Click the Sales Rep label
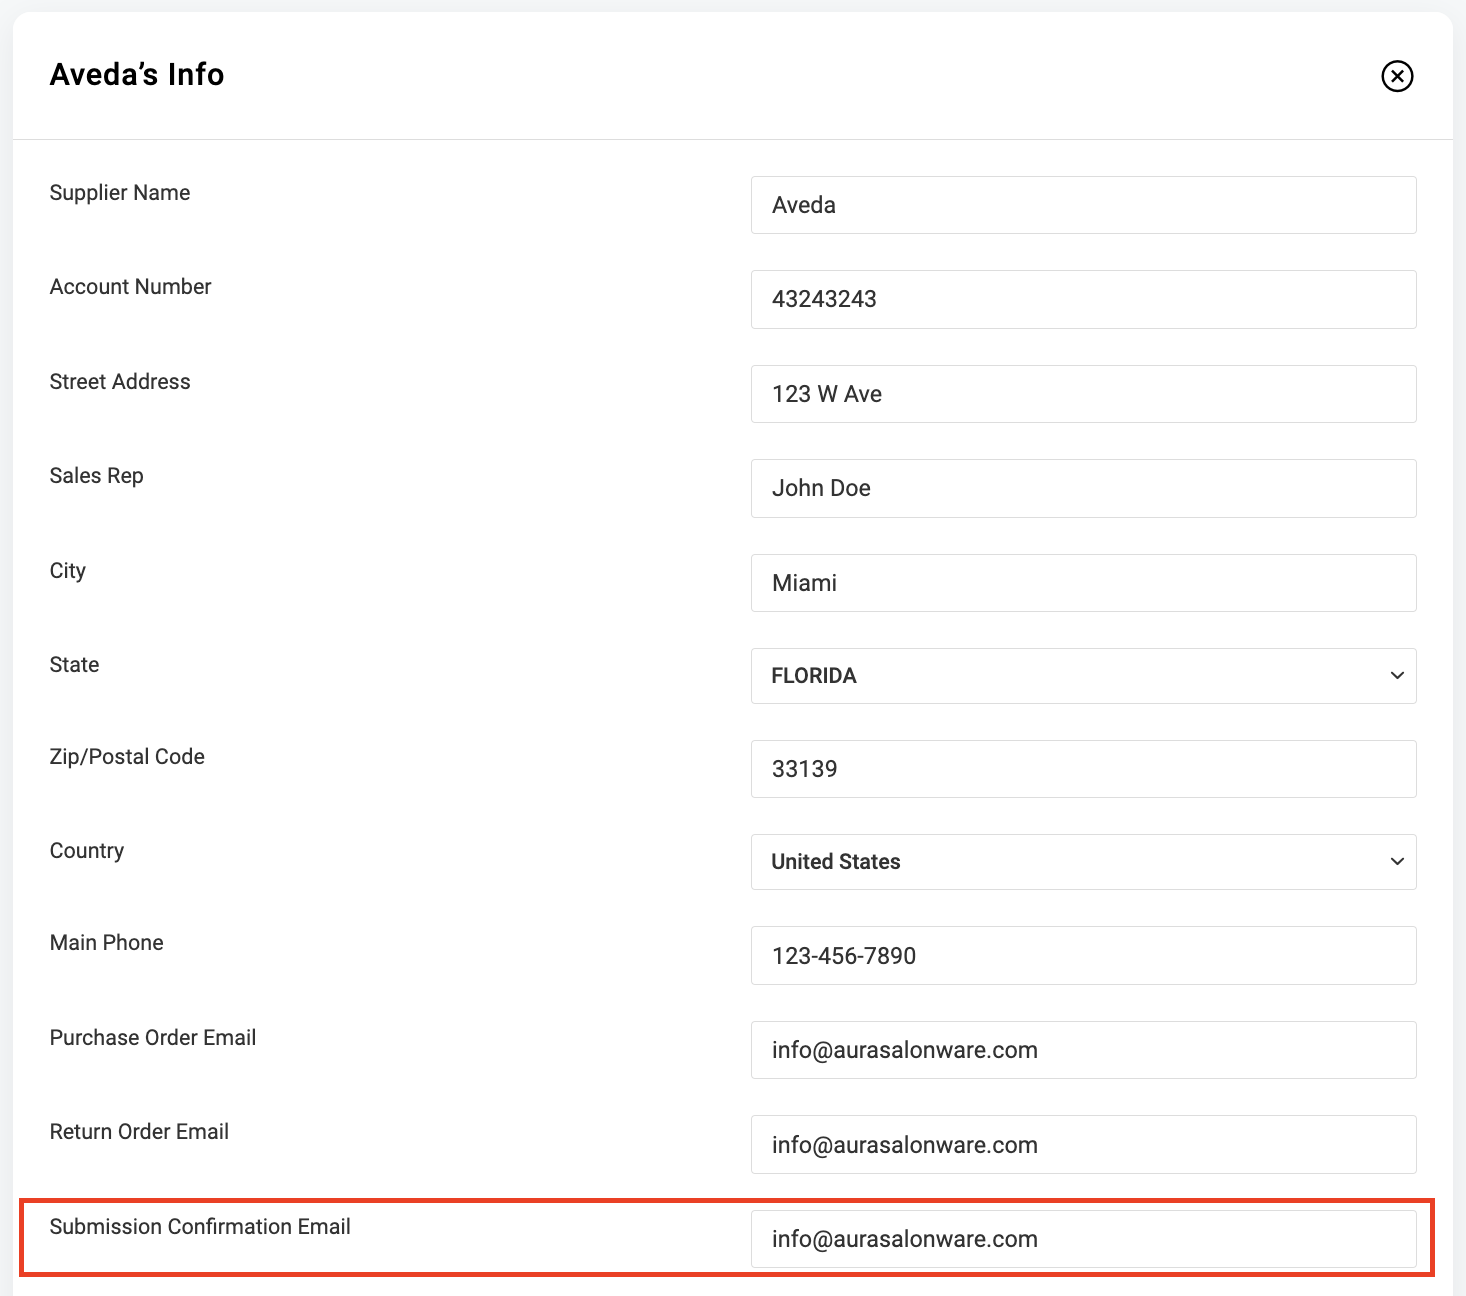Viewport: 1466px width, 1296px height. coord(97,476)
